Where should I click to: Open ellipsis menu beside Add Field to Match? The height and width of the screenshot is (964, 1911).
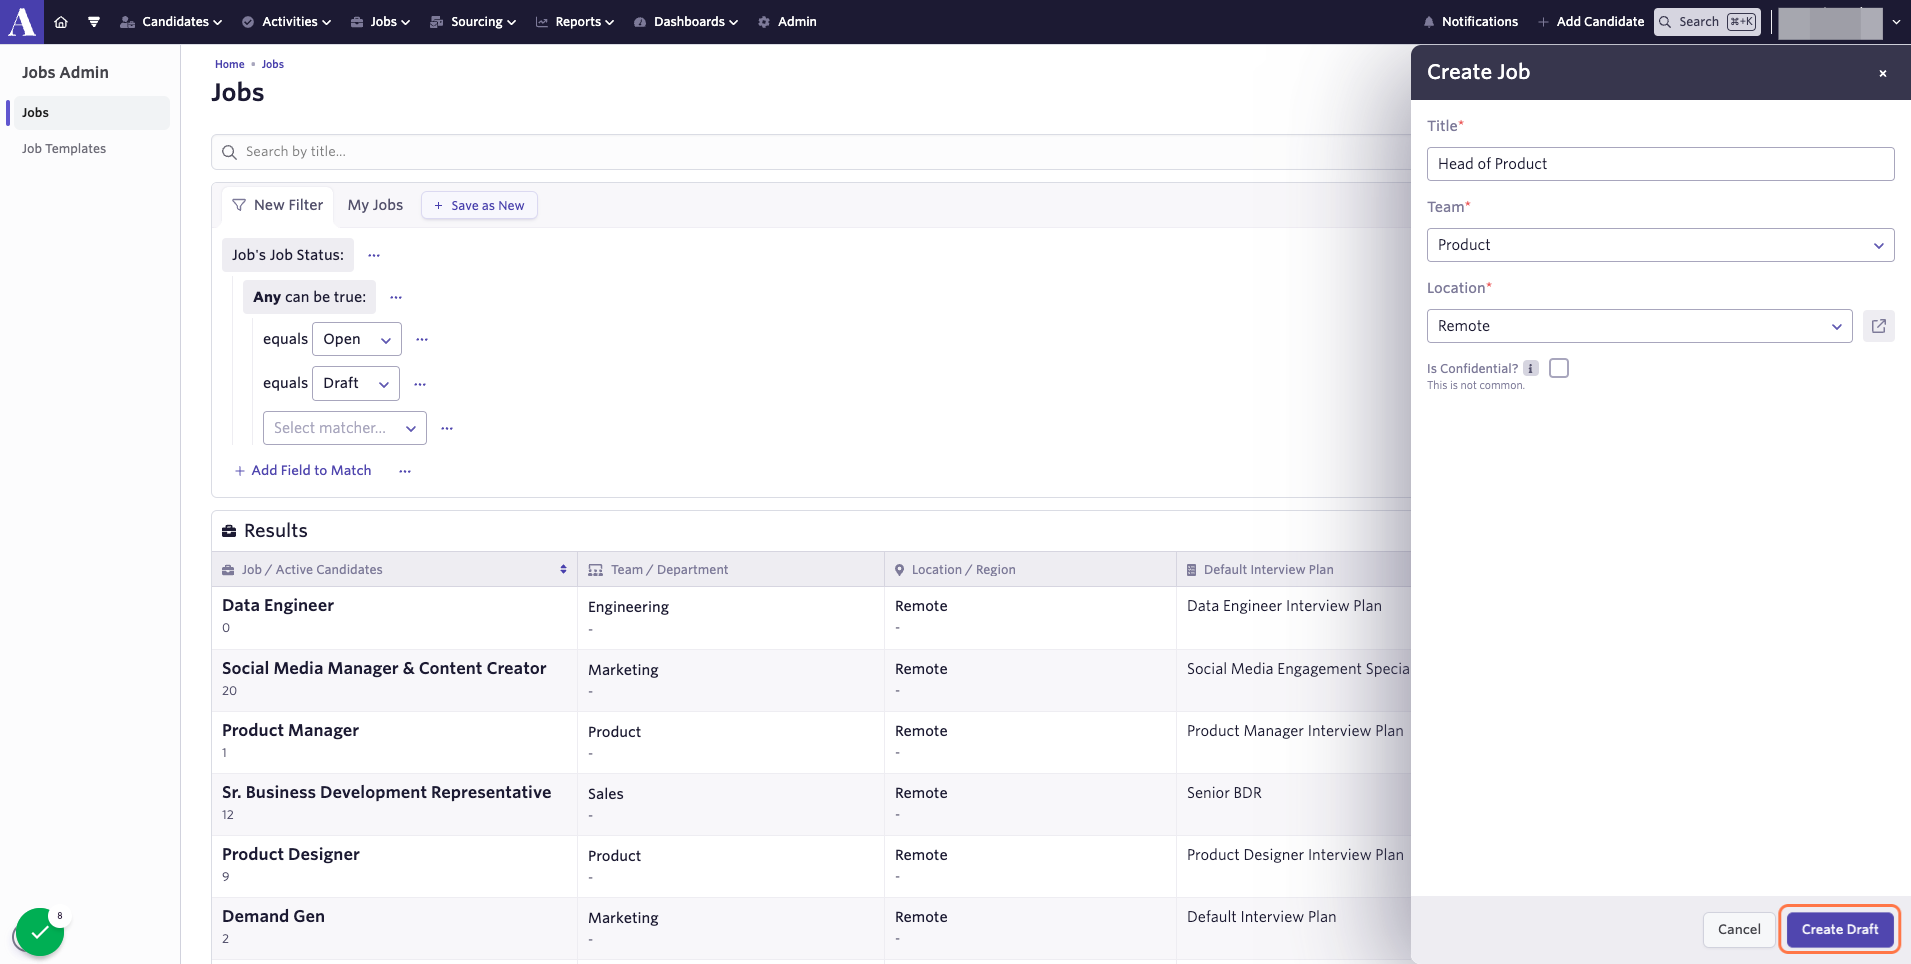(405, 471)
